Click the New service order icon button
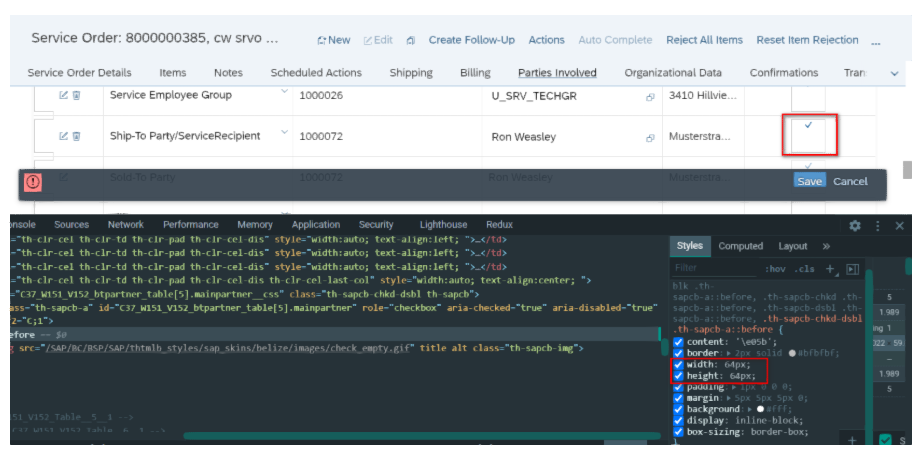 pyautogui.click(x=333, y=40)
